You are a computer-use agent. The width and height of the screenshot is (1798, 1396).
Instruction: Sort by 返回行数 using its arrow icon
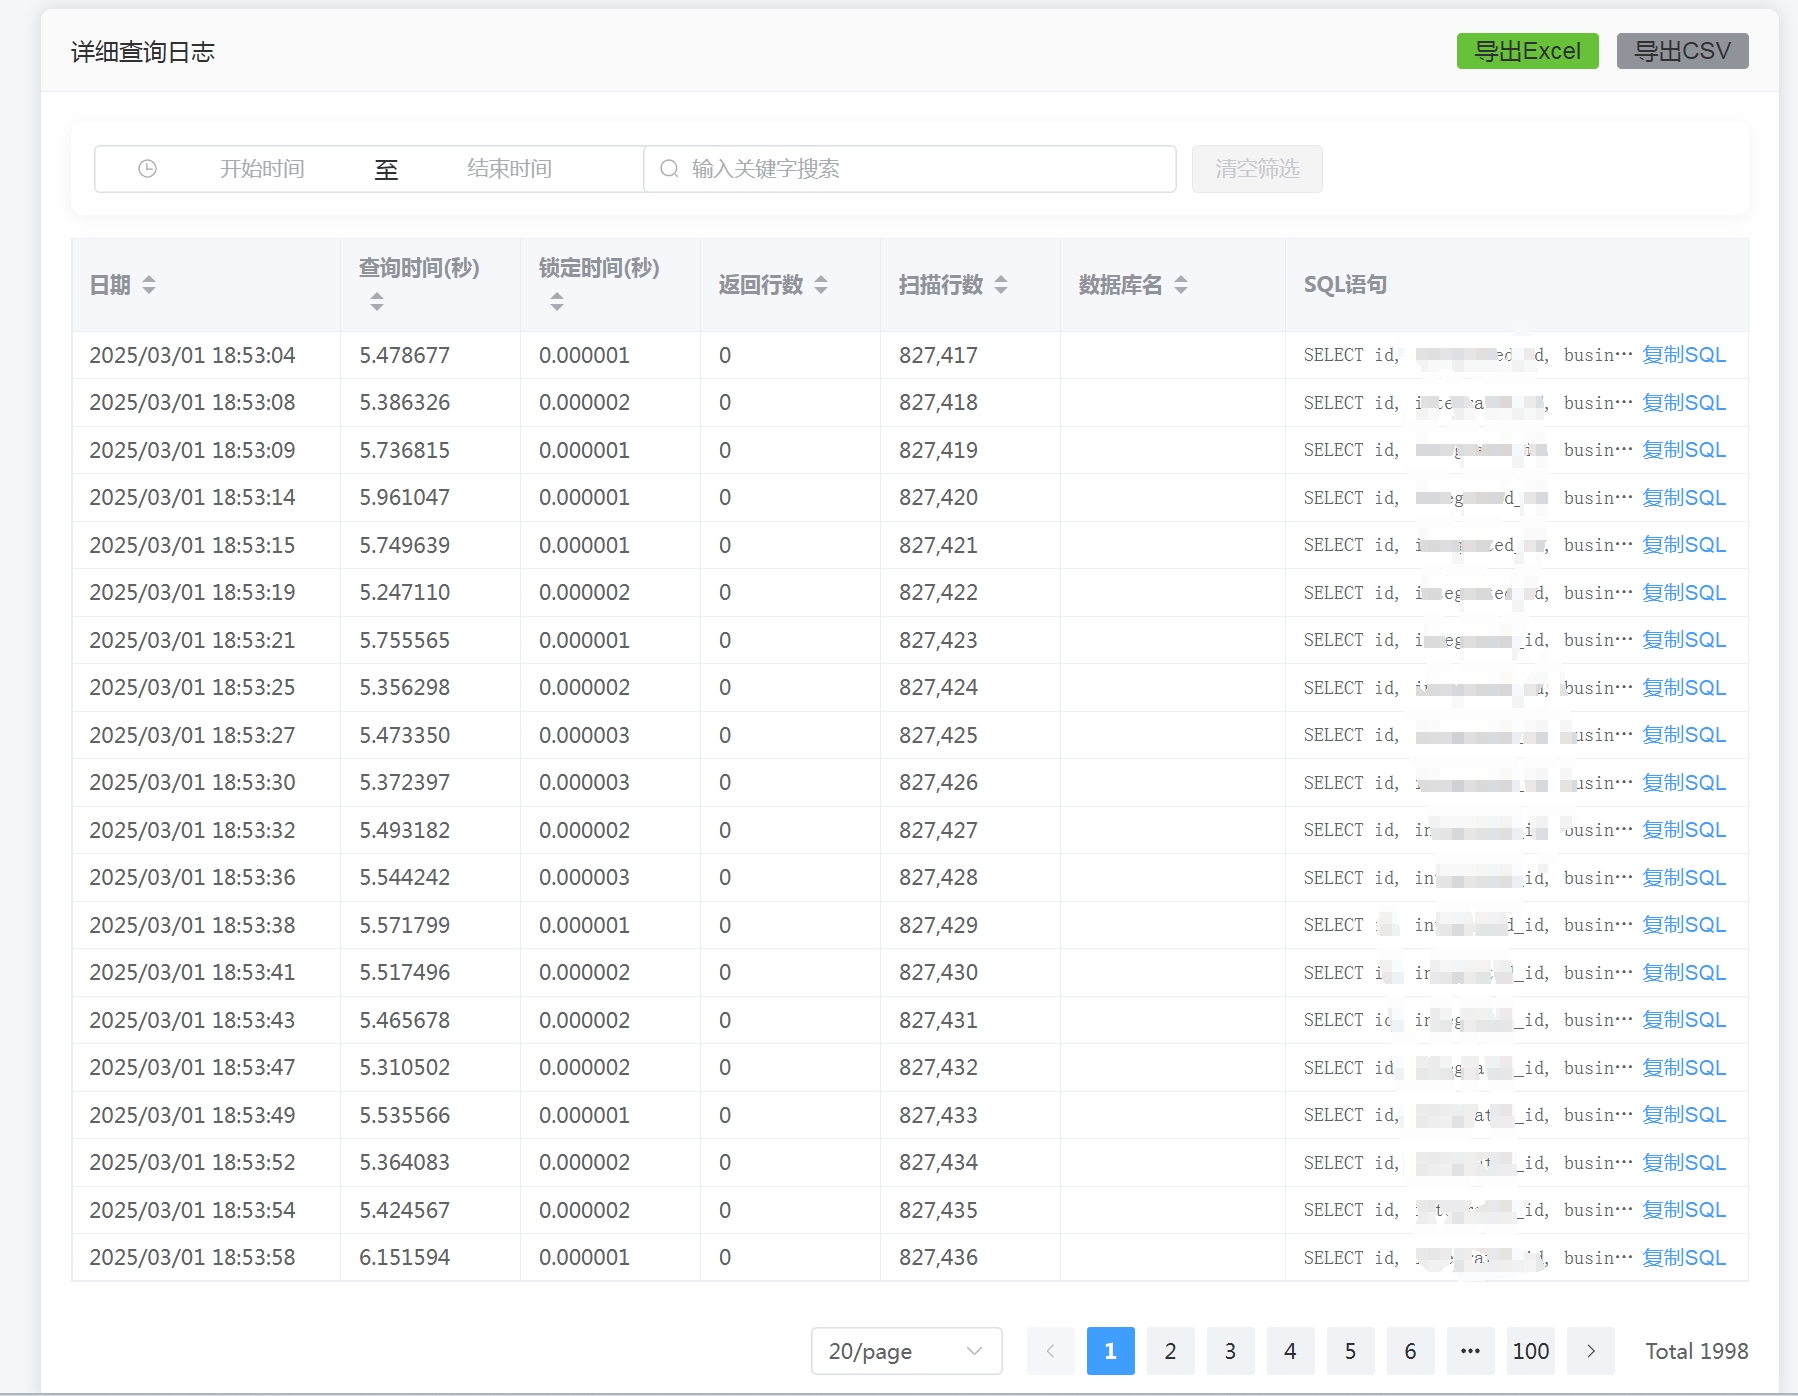pos(821,285)
